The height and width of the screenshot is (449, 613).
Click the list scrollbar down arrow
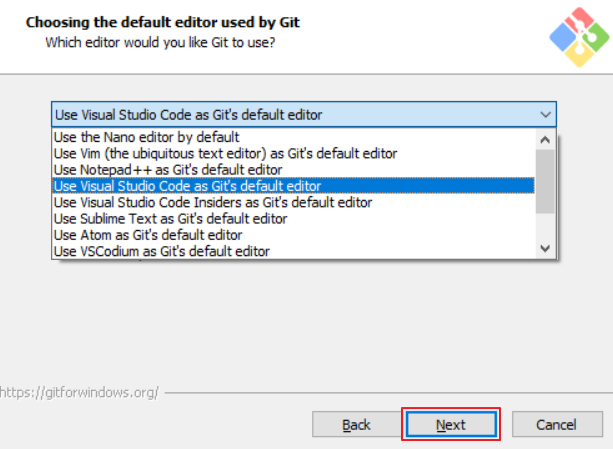(x=545, y=249)
